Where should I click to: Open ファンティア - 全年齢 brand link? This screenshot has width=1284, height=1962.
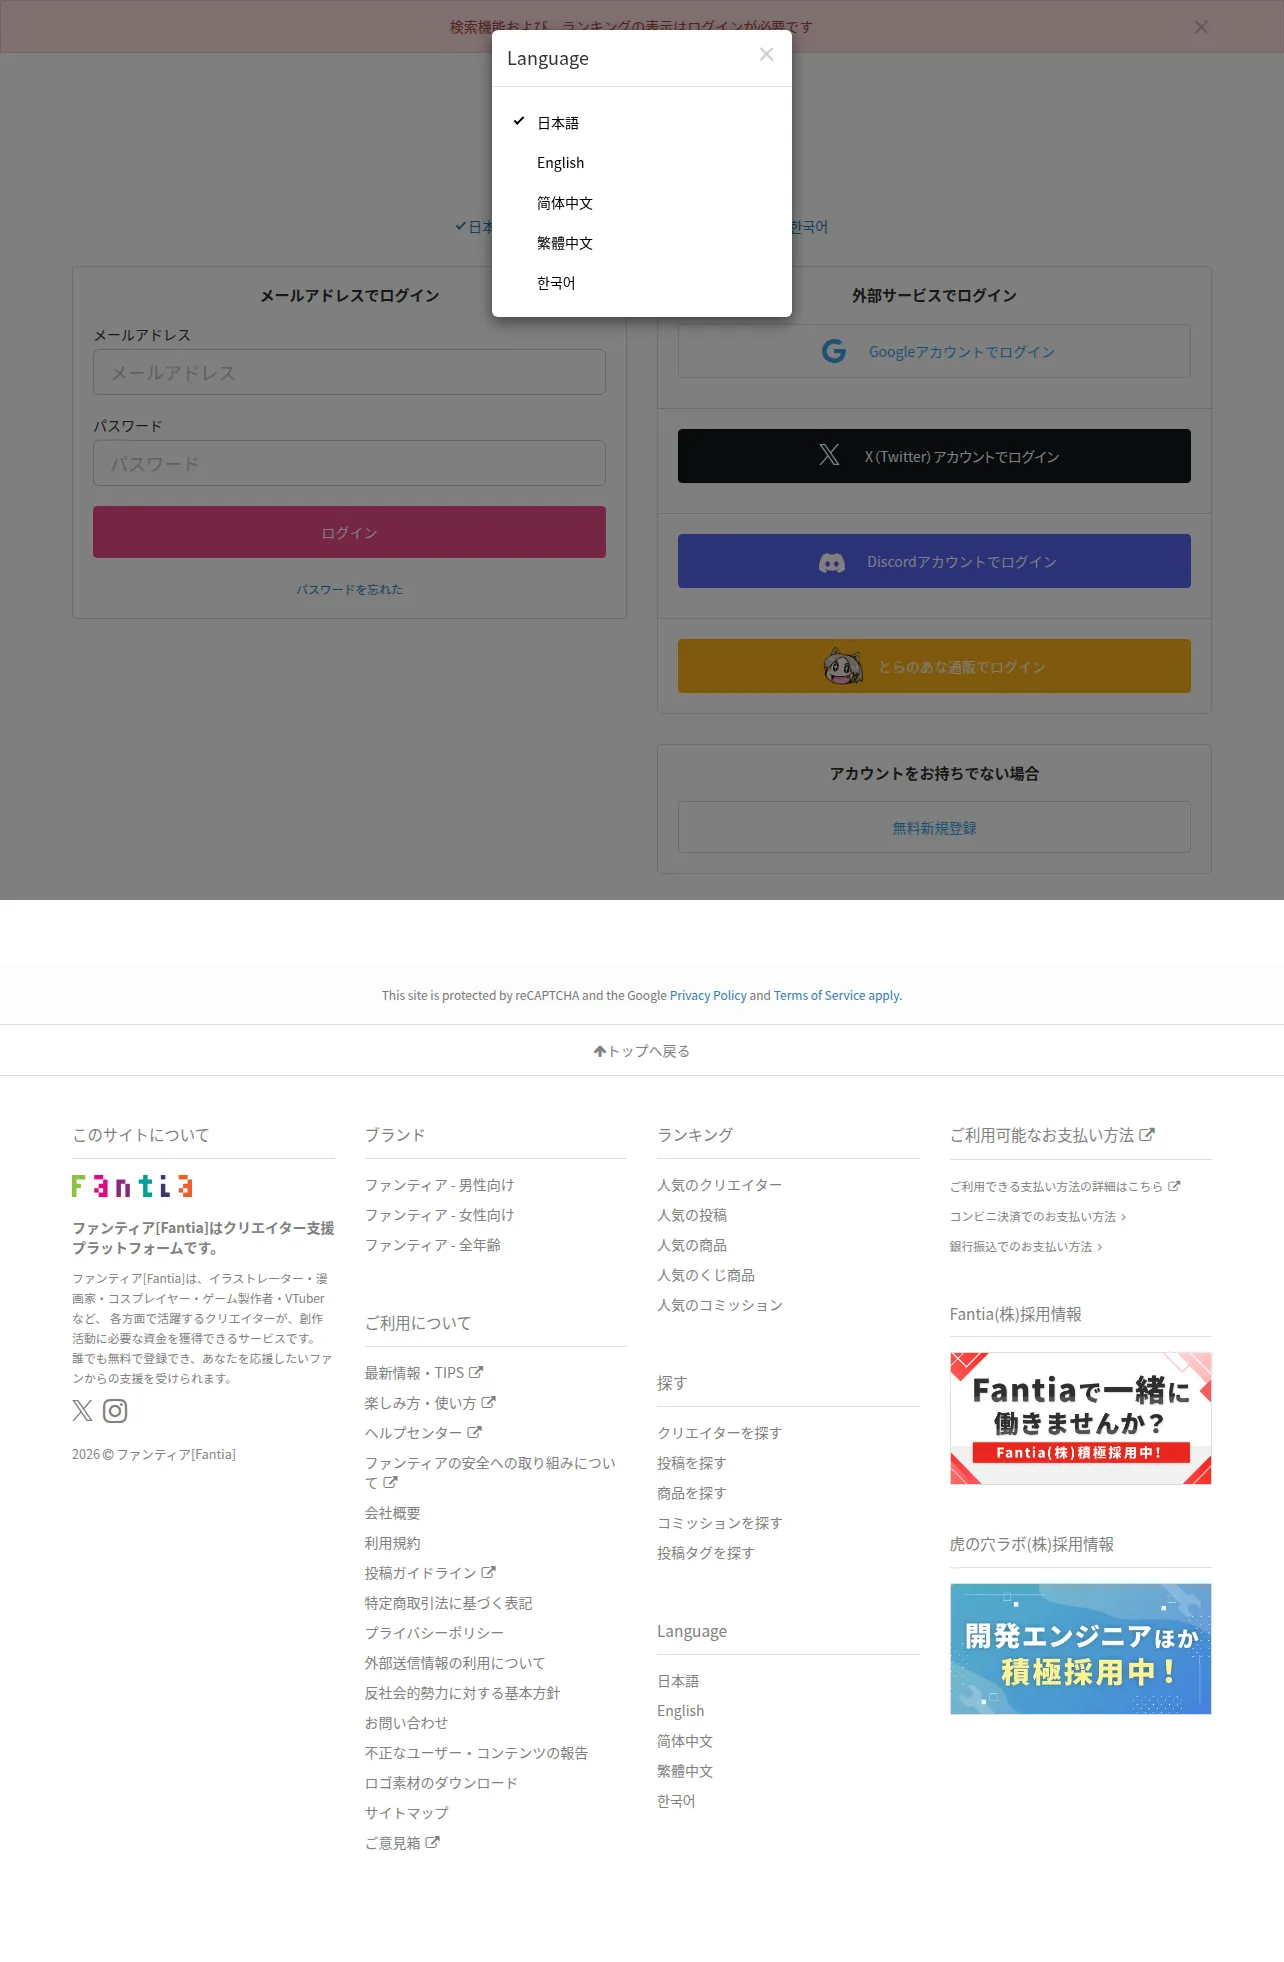(x=433, y=1245)
